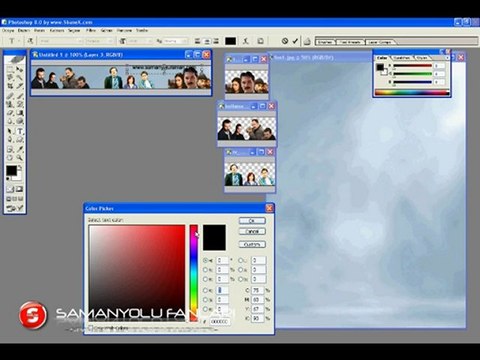Select the Path Selection tool
The width and height of the screenshot is (480, 360).
point(10,131)
